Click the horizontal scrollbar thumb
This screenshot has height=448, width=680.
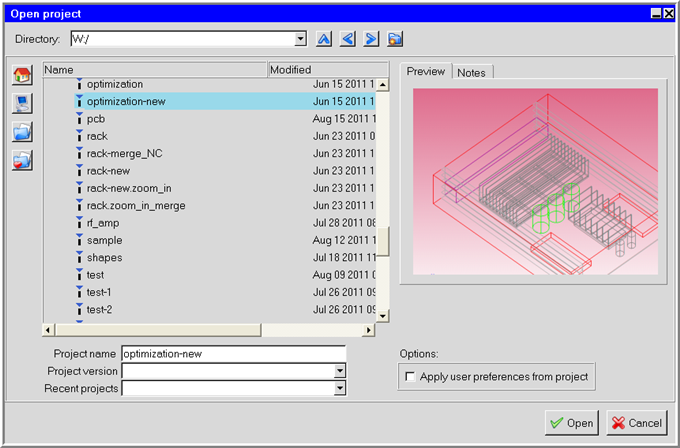pyautogui.click(x=158, y=330)
